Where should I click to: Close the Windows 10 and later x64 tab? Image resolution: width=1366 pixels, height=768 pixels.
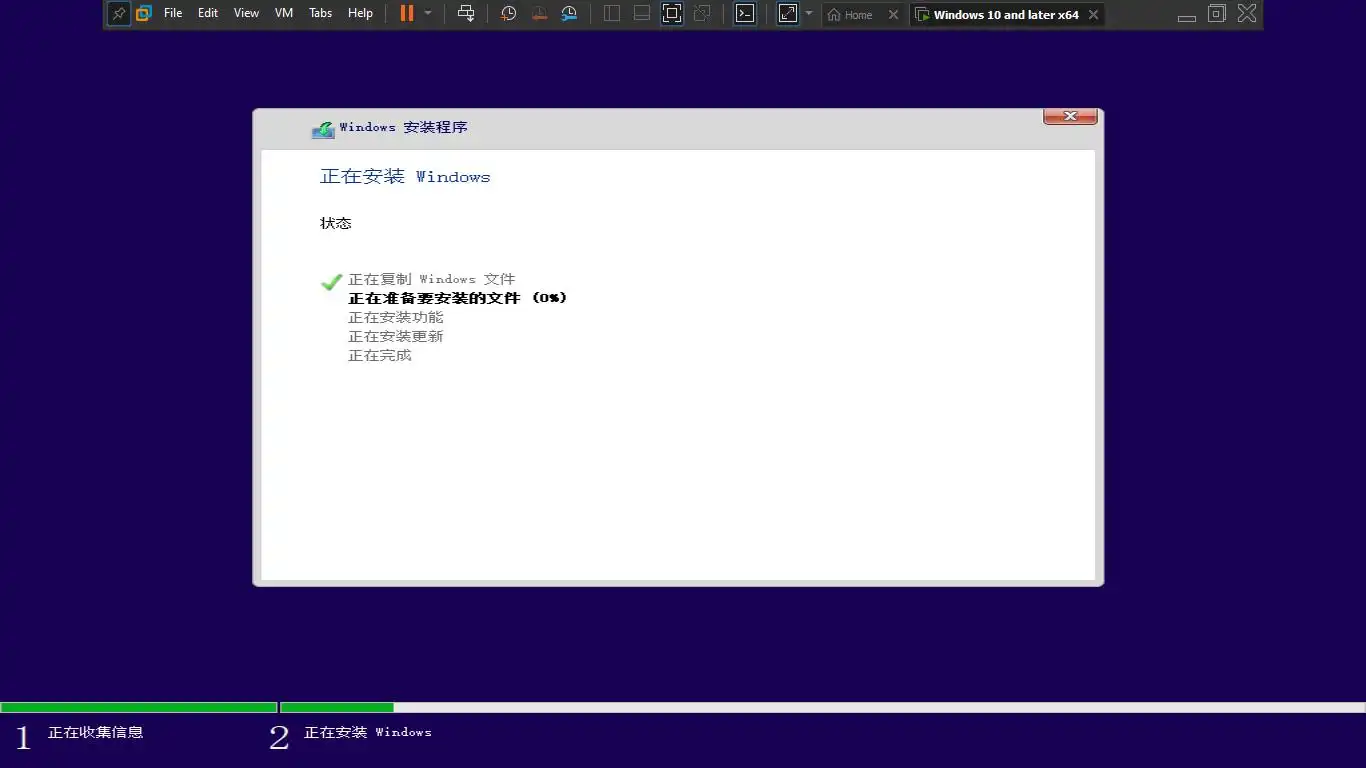[1093, 15]
